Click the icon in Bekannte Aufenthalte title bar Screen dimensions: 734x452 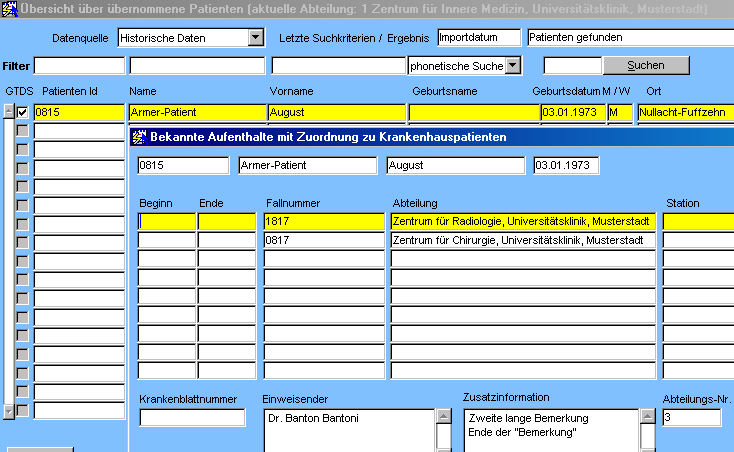pos(139,136)
